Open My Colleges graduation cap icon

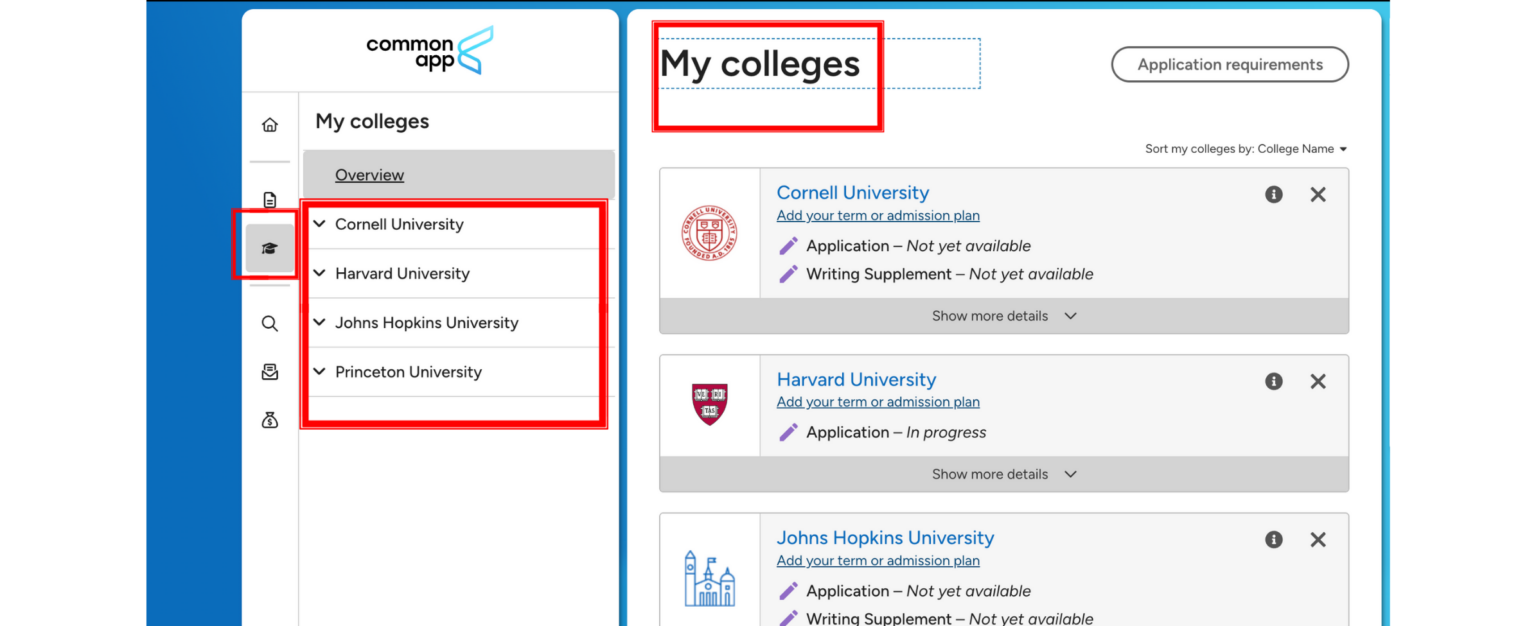point(269,247)
